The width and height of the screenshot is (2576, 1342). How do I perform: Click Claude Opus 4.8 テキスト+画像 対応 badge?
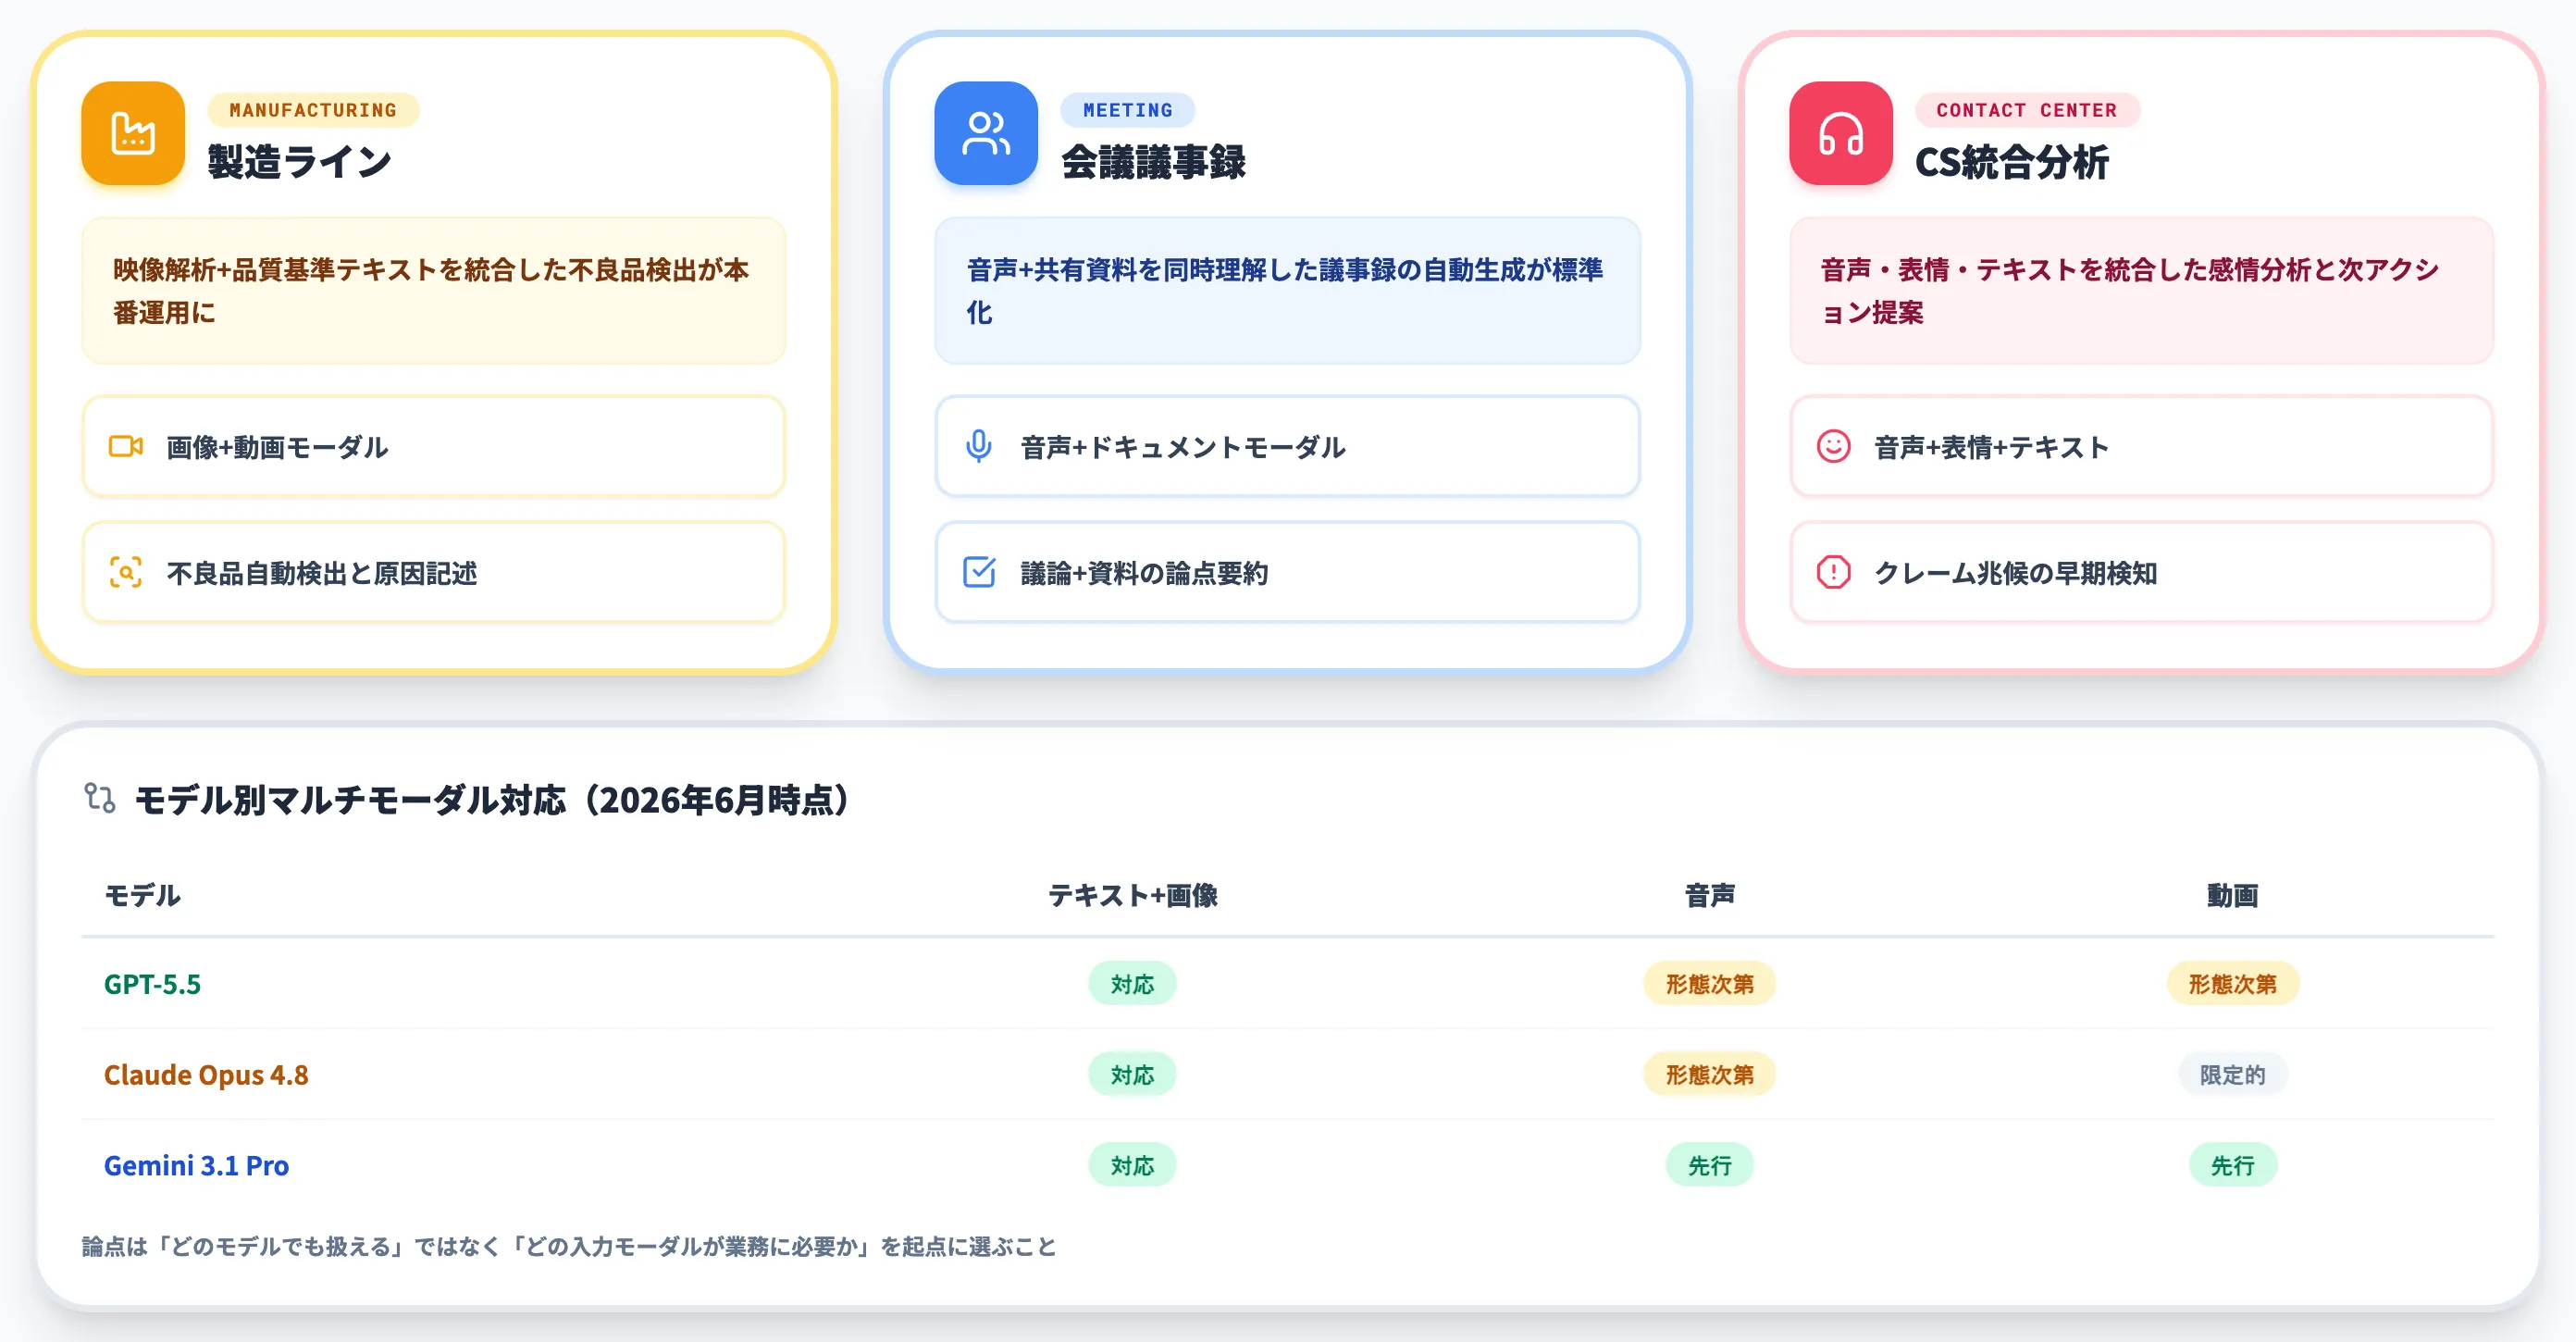pos(1132,1075)
